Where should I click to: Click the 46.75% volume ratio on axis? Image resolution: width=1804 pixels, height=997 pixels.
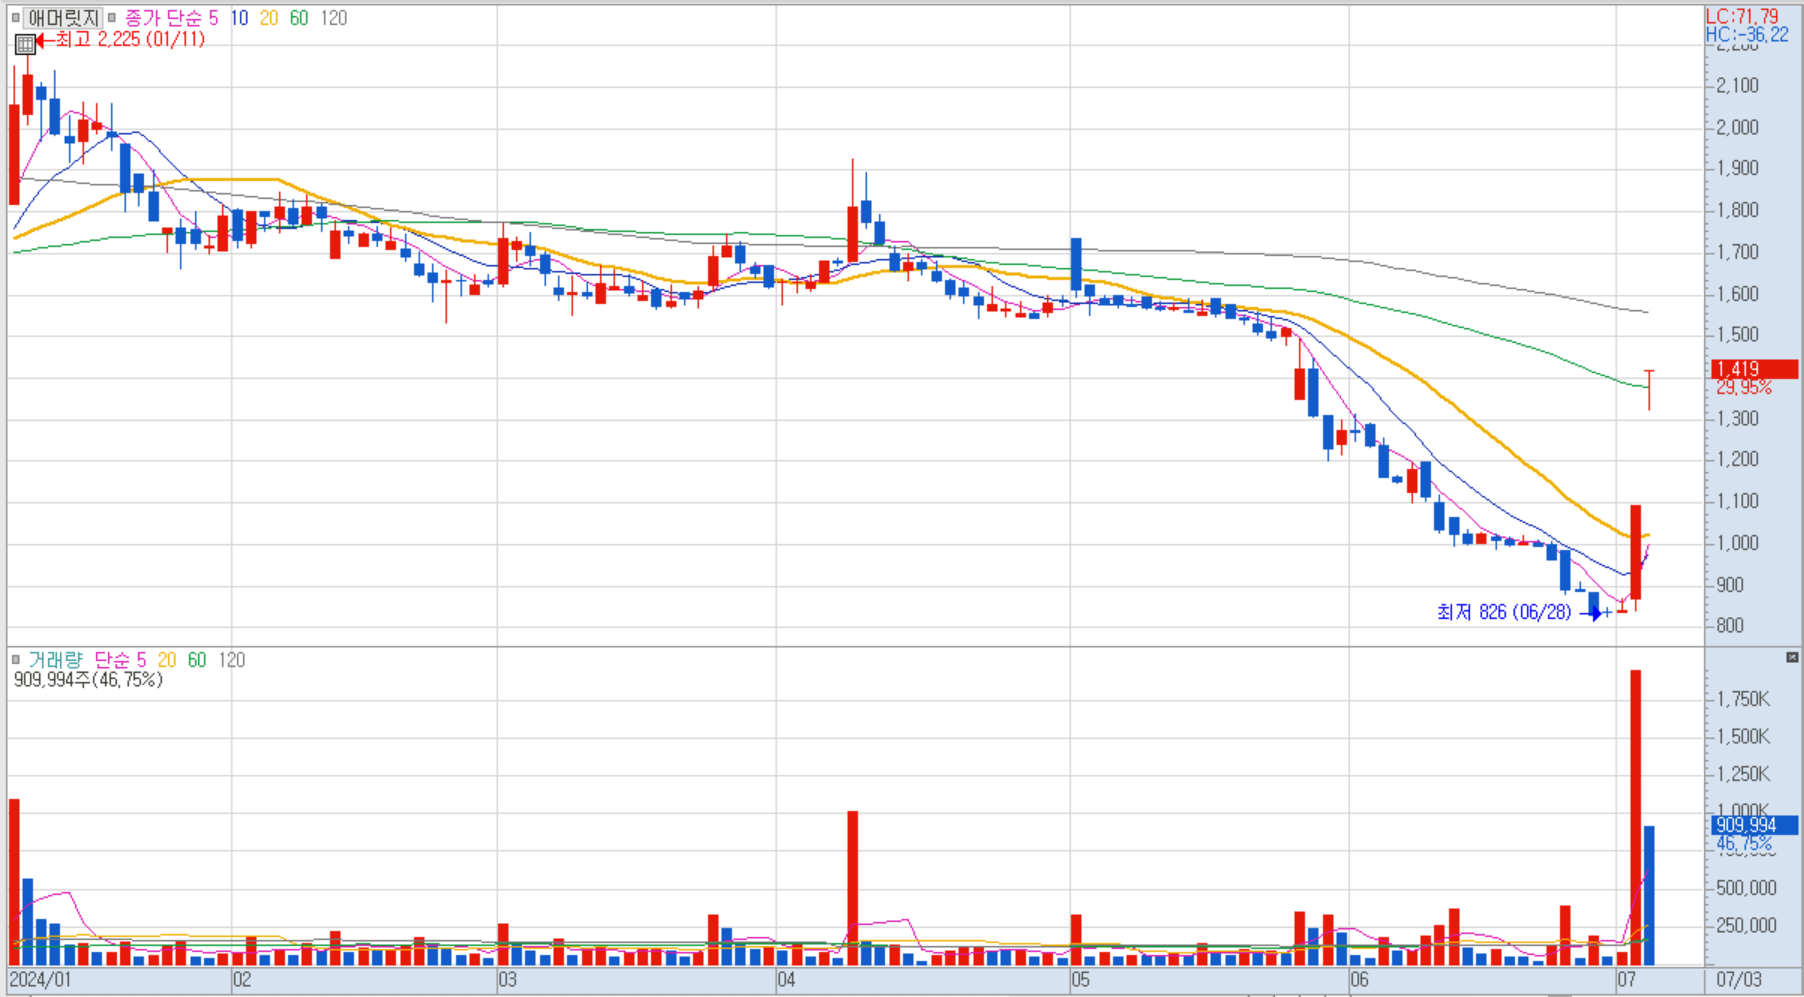[x=1744, y=843]
